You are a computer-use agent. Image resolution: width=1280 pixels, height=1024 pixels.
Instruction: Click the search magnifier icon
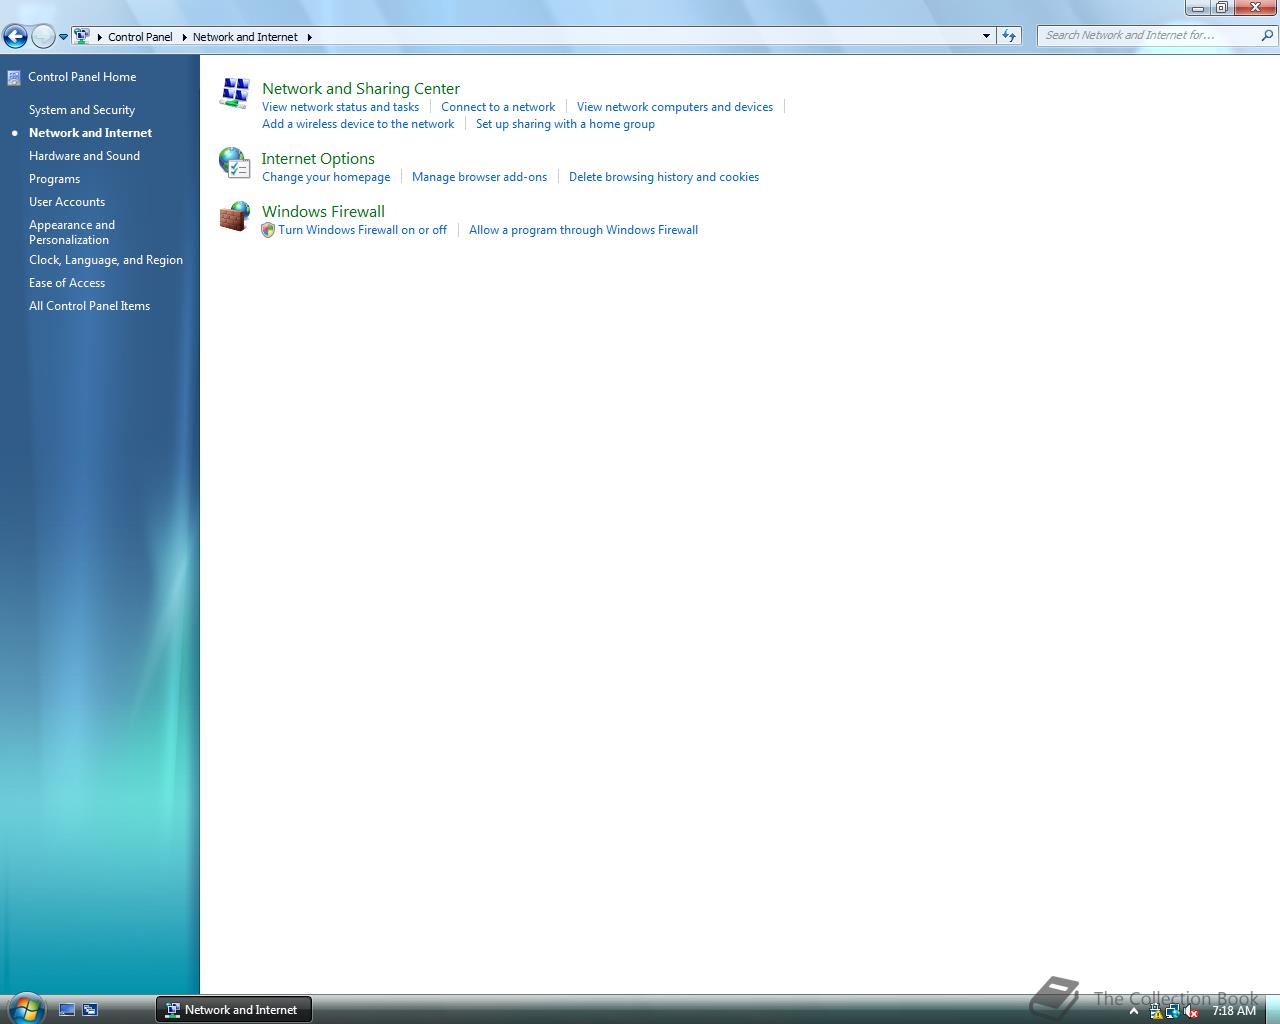point(1268,35)
